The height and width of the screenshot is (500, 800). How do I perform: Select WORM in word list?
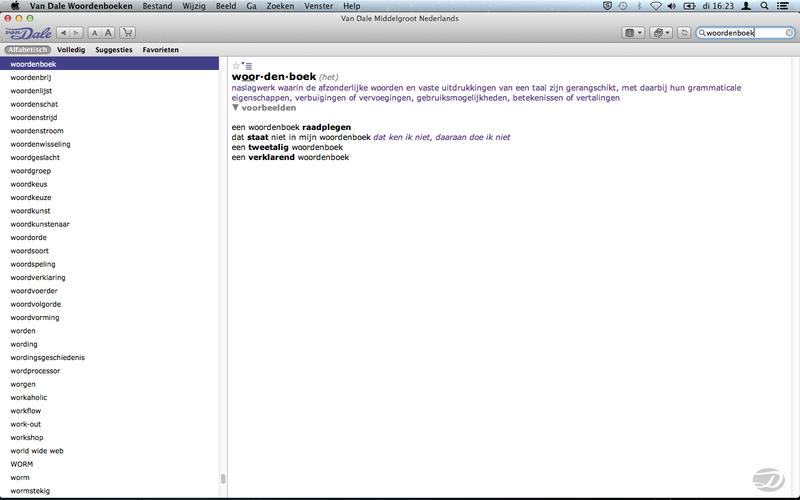[109, 464]
